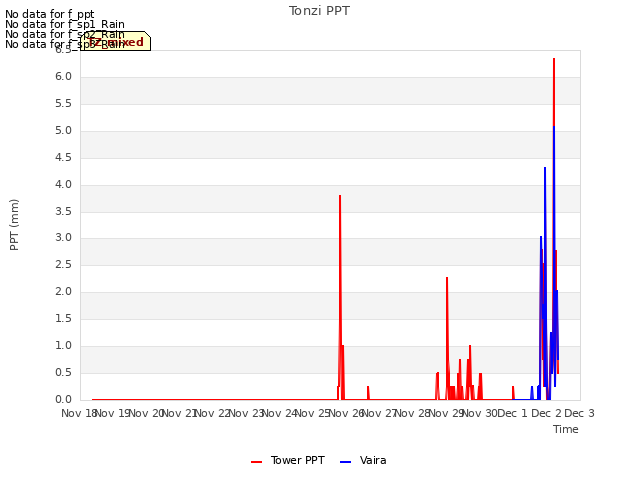Click the 3.5 y-axis tick label
Viewport: 640px width, 480px height.
(63, 211)
